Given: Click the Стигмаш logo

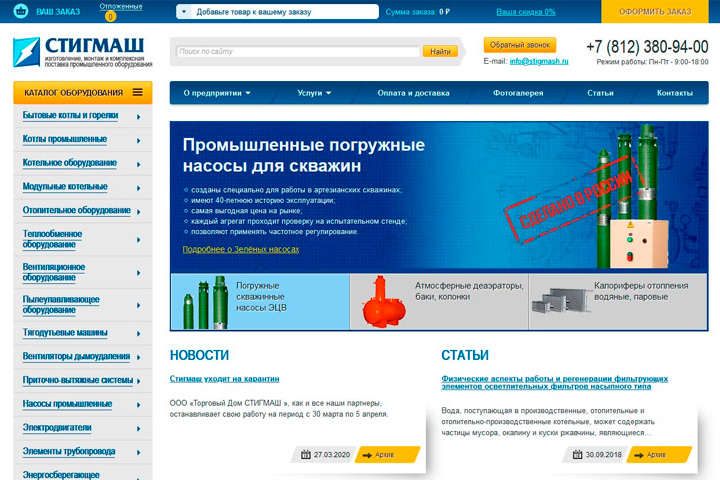Looking at the screenshot, I should [x=83, y=52].
